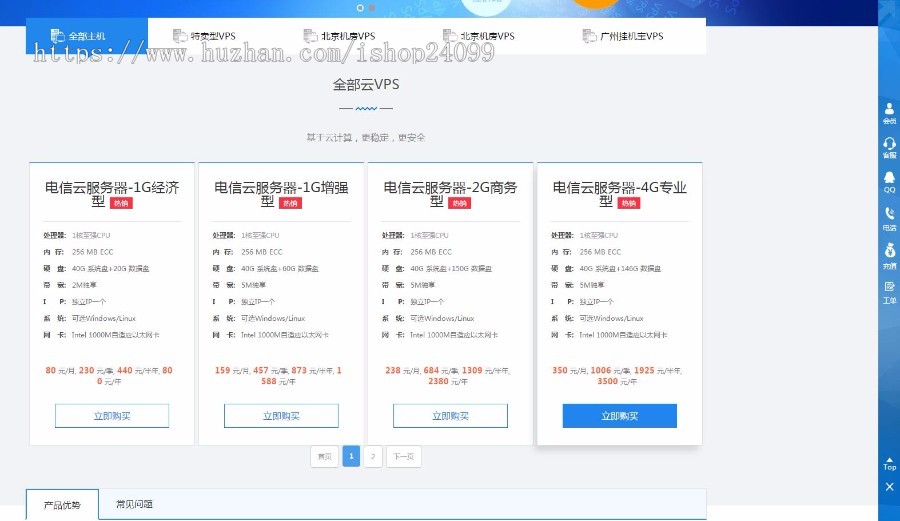Open the 电话 phone contact icon
Viewport: 900px width, 521px height.
coord(889,219)
